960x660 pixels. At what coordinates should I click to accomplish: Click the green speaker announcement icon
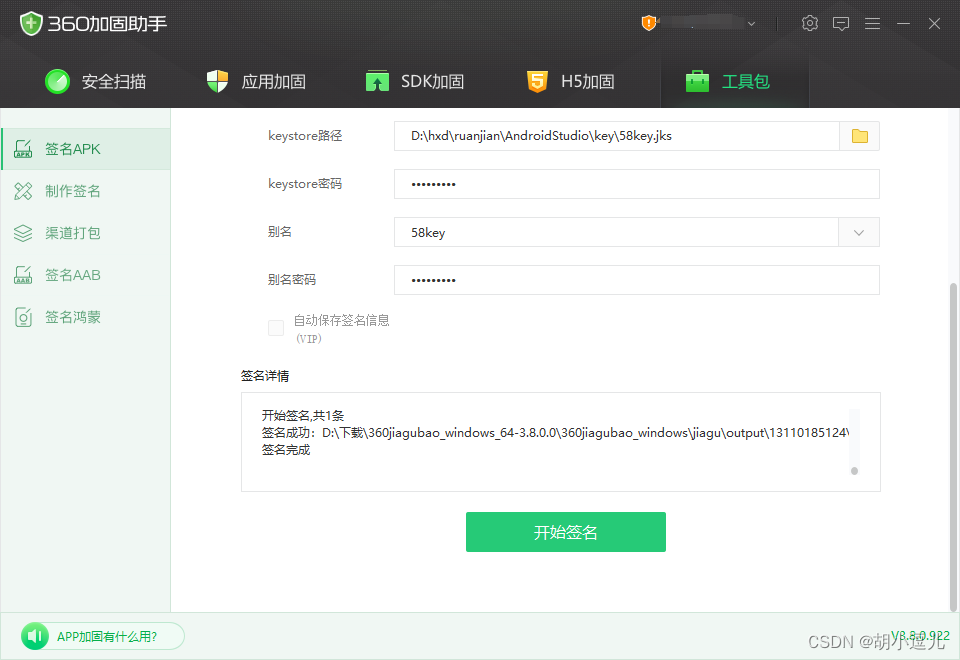click(35, 637)
